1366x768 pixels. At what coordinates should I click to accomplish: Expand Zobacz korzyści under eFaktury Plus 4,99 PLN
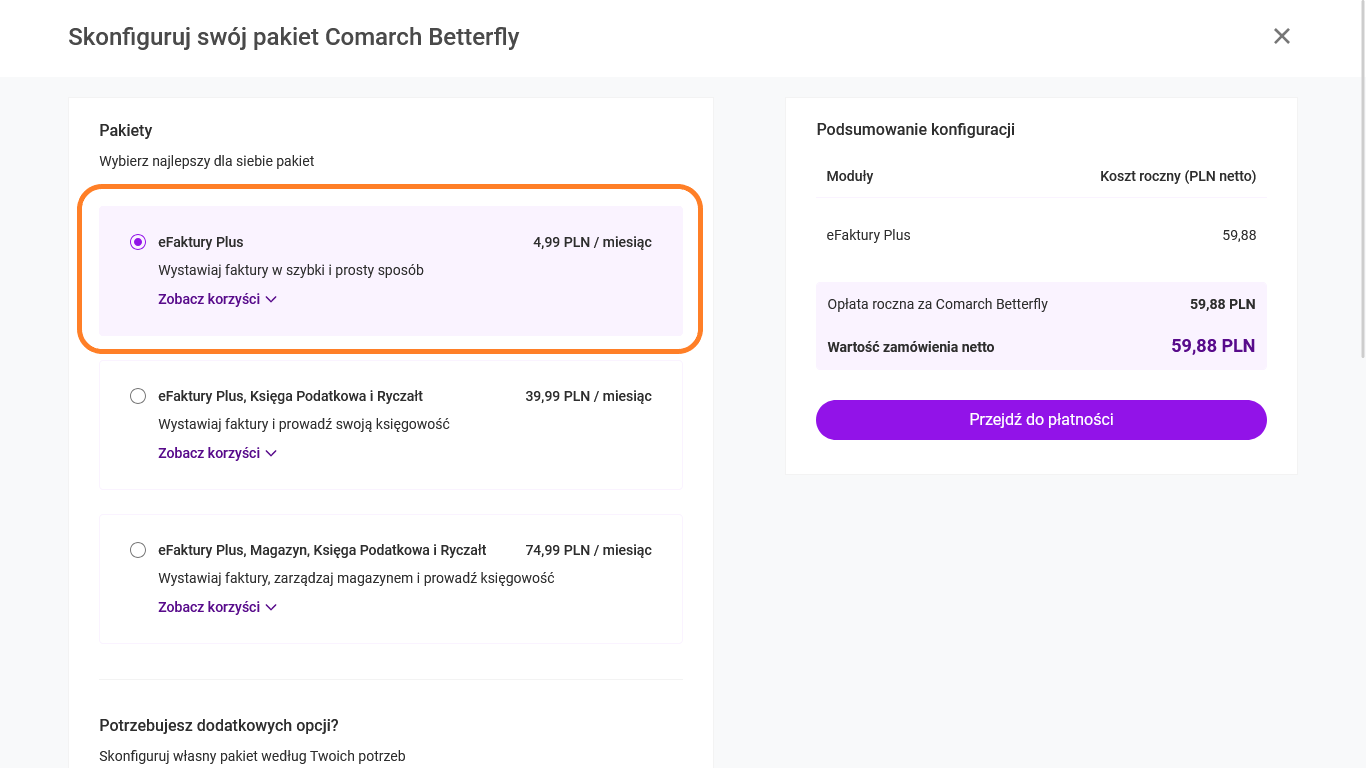(217, 299)
